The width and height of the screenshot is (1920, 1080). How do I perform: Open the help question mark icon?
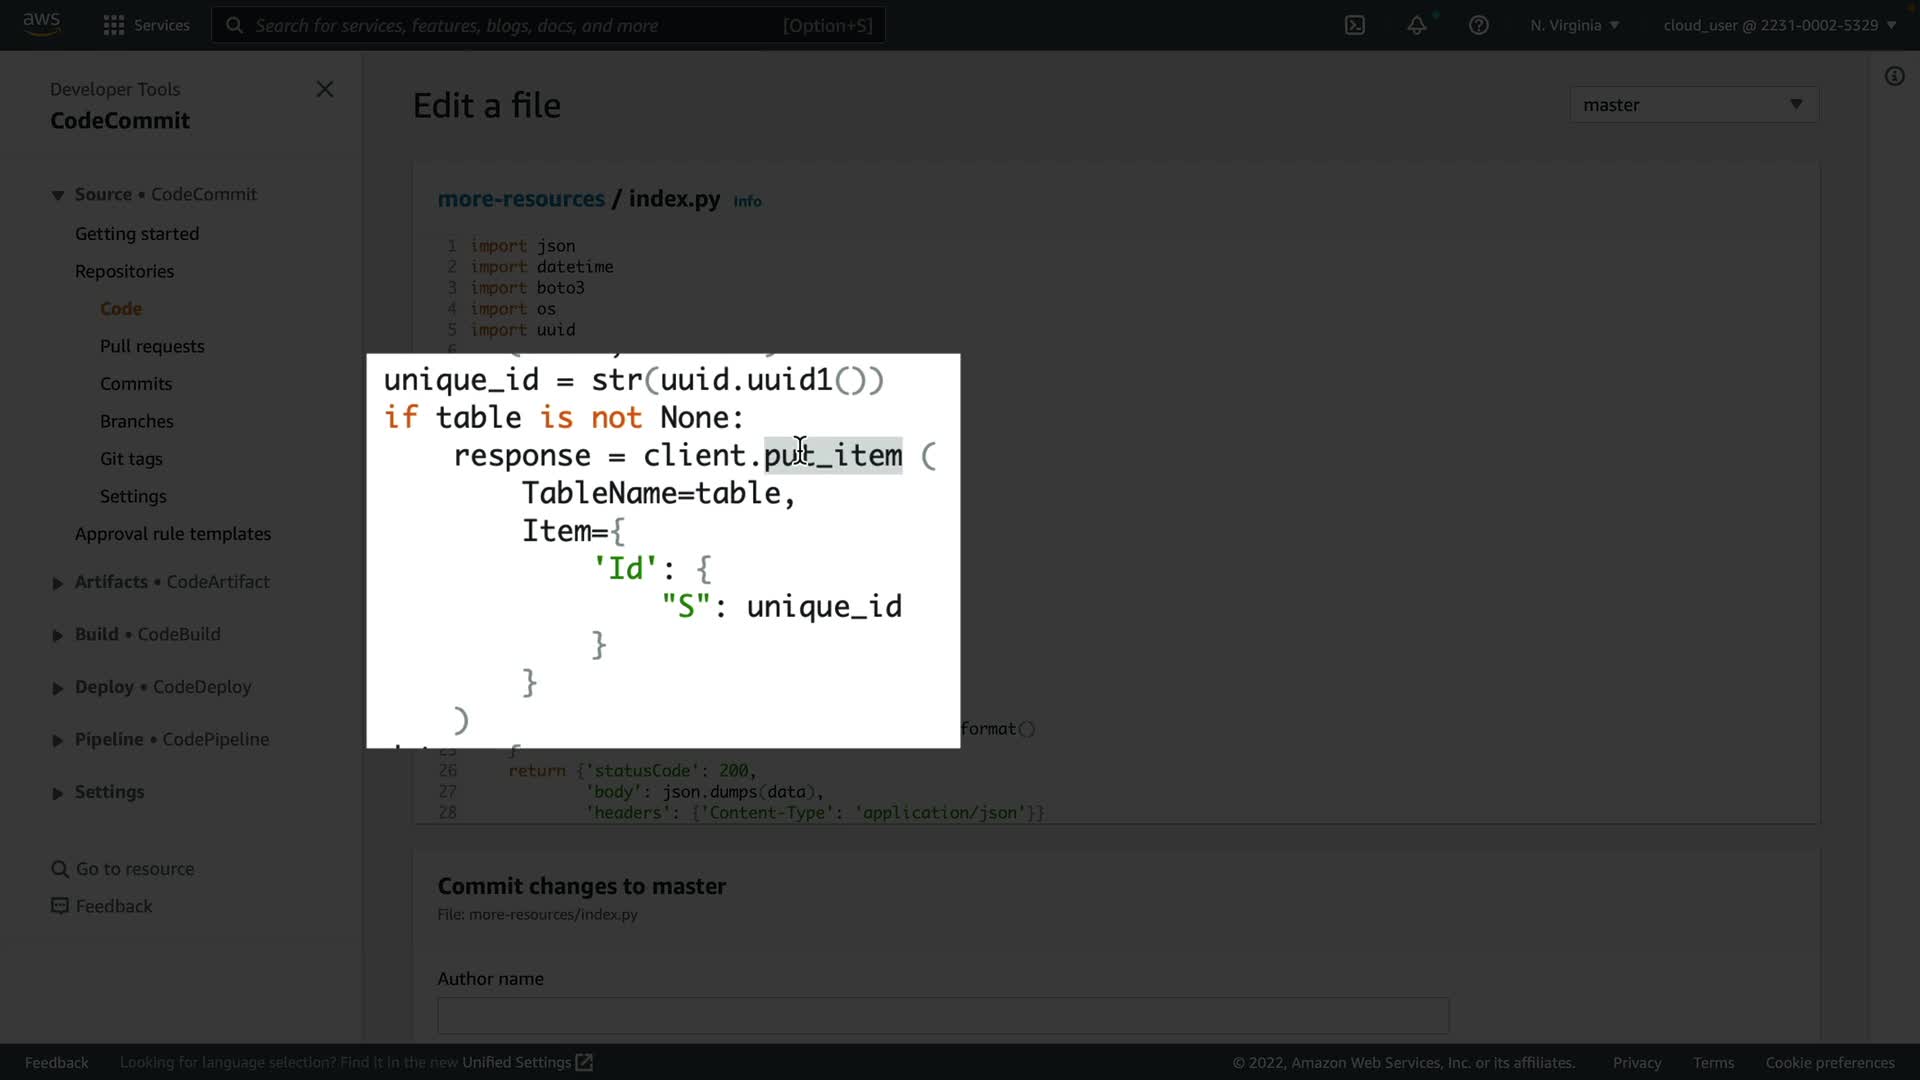click(x=1479, y=25)
